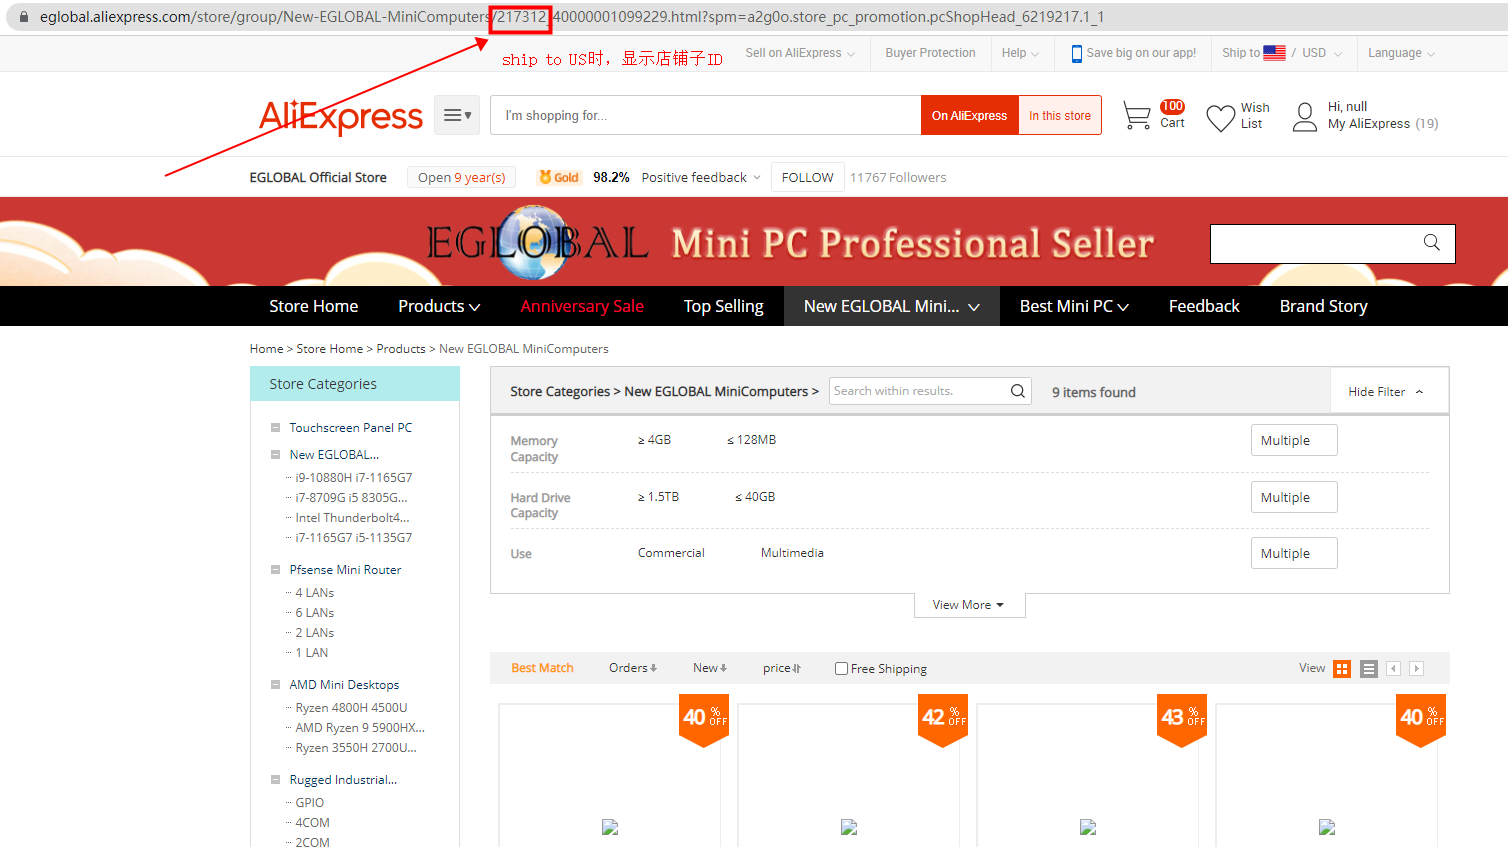The height and width of the screenshot is (847, 1508).
Task: Open the Help dropdown
Action: 1020,53
